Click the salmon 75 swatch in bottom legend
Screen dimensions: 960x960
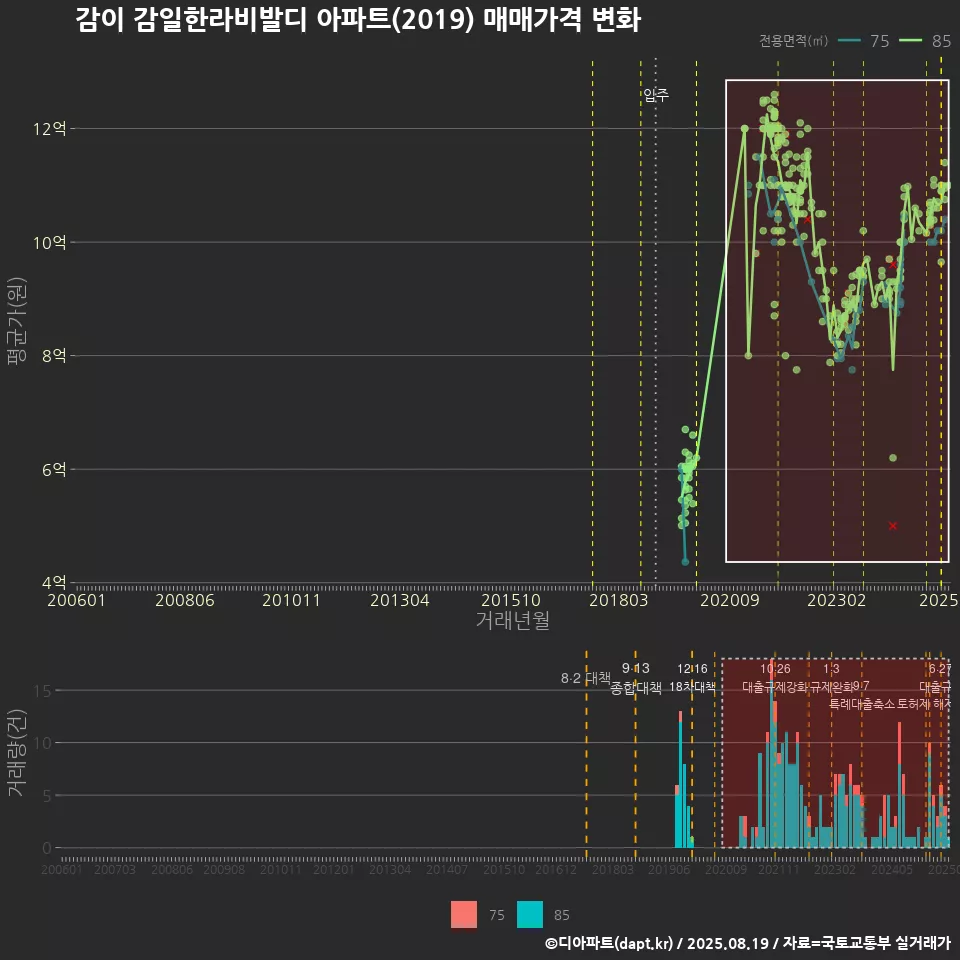(463, 915)
